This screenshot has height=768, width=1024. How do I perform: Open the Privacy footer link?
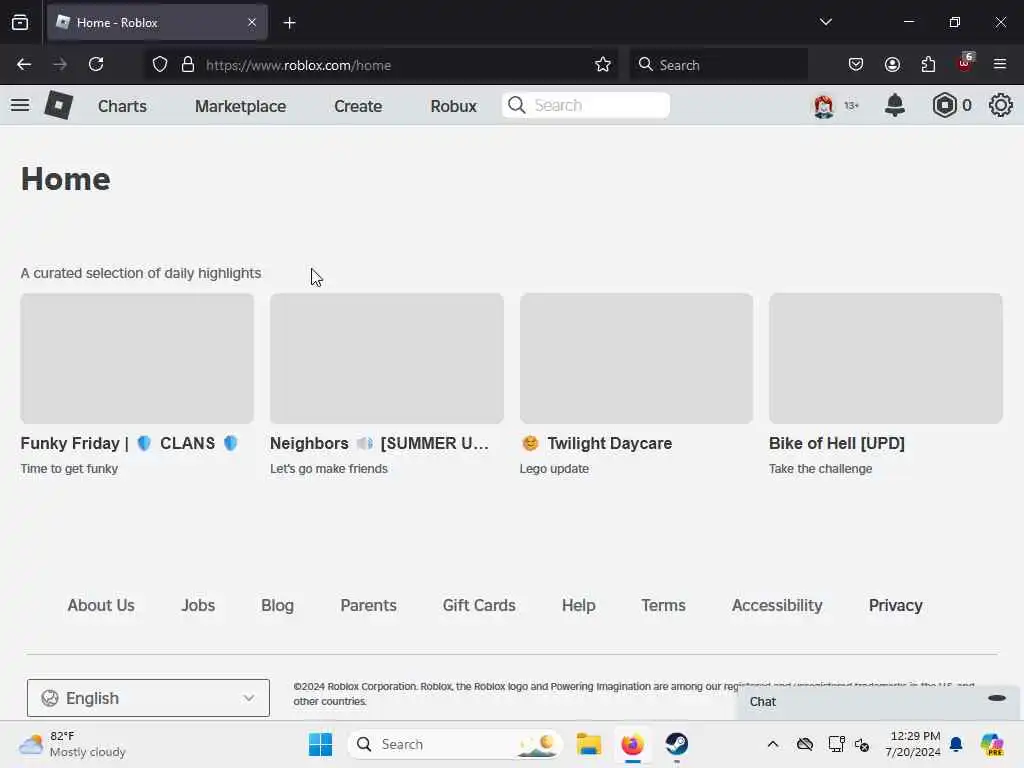(895, 605)
